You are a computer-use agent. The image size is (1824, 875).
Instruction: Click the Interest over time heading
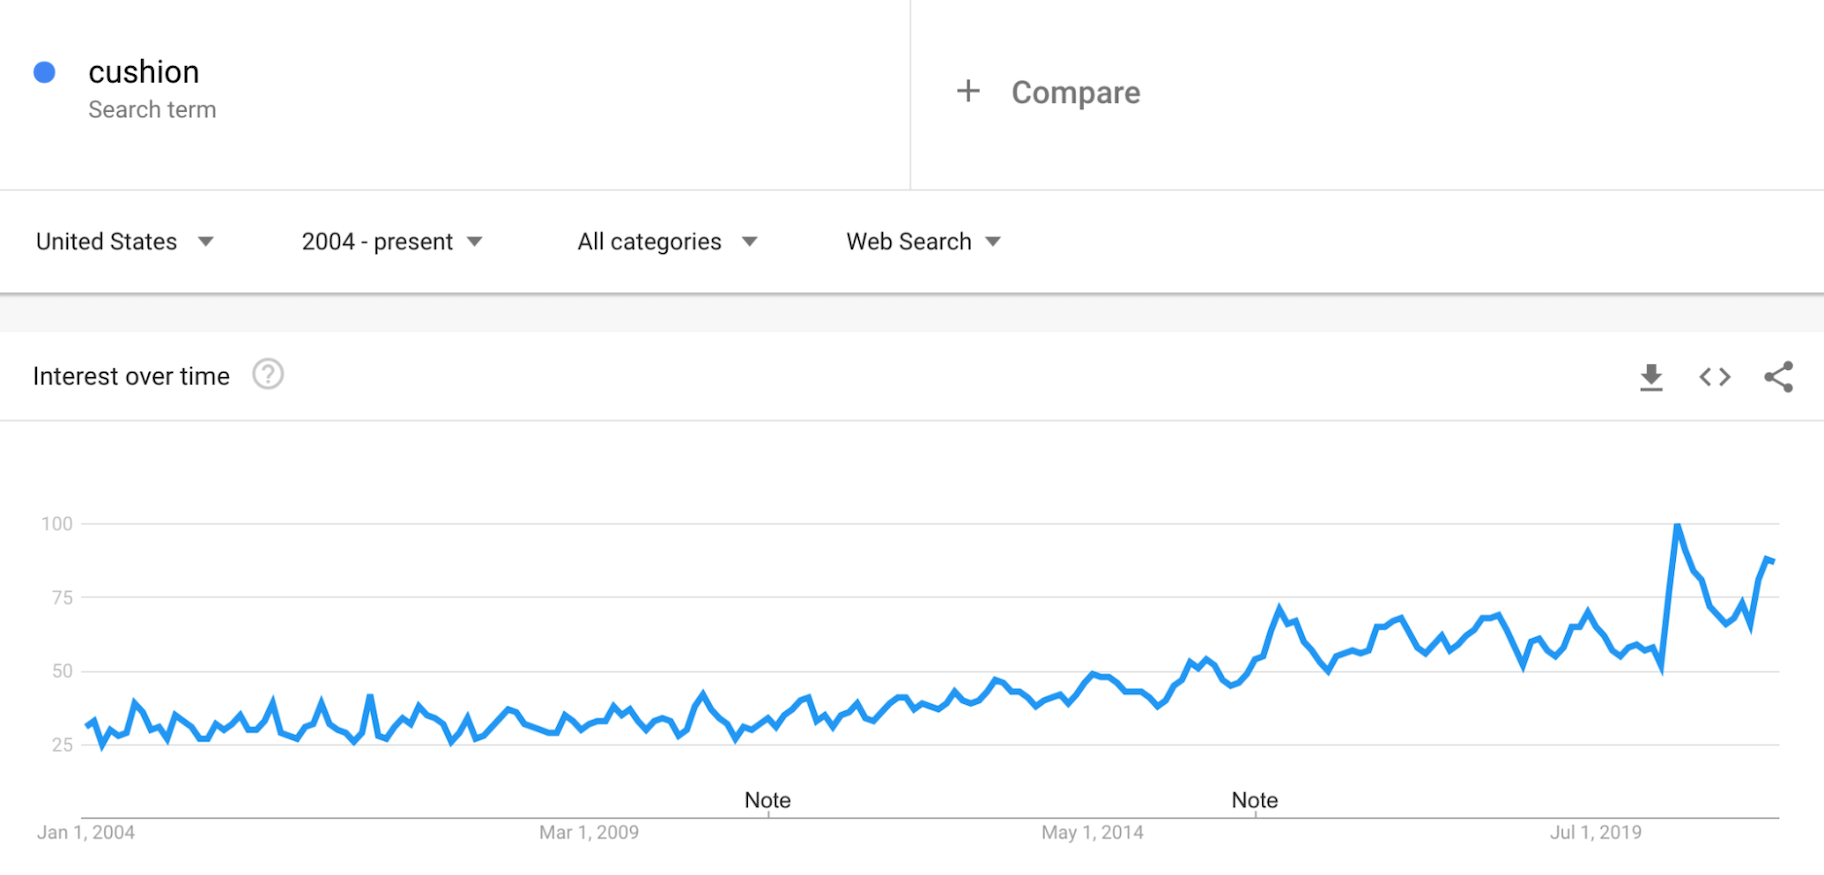pyautogui.click(x=131, y=376)
